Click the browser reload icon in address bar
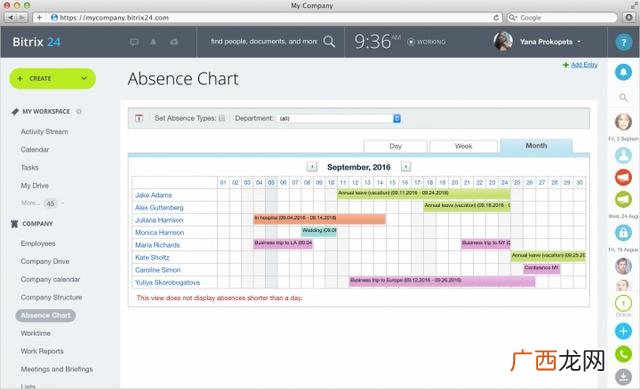The image size is (640, 389). pyautogui.click(x=496, y=18)
